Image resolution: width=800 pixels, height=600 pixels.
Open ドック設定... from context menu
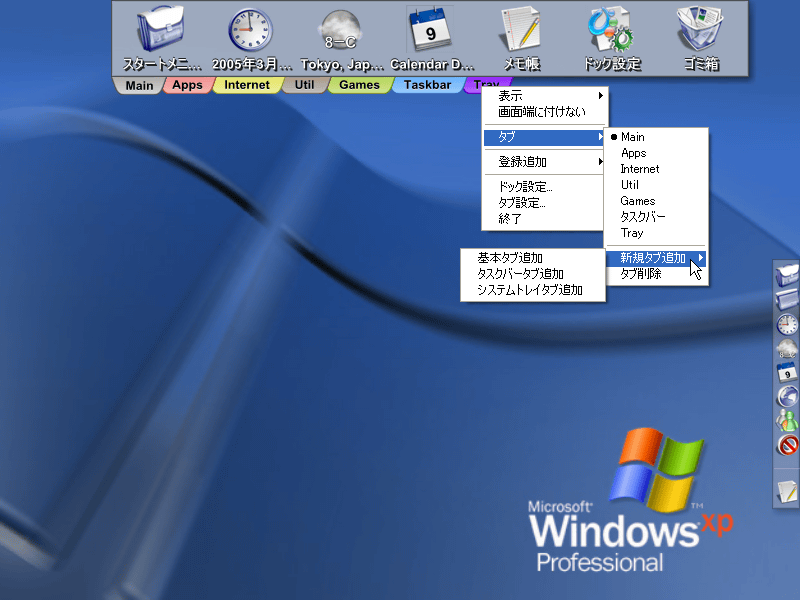pos(544,187)
